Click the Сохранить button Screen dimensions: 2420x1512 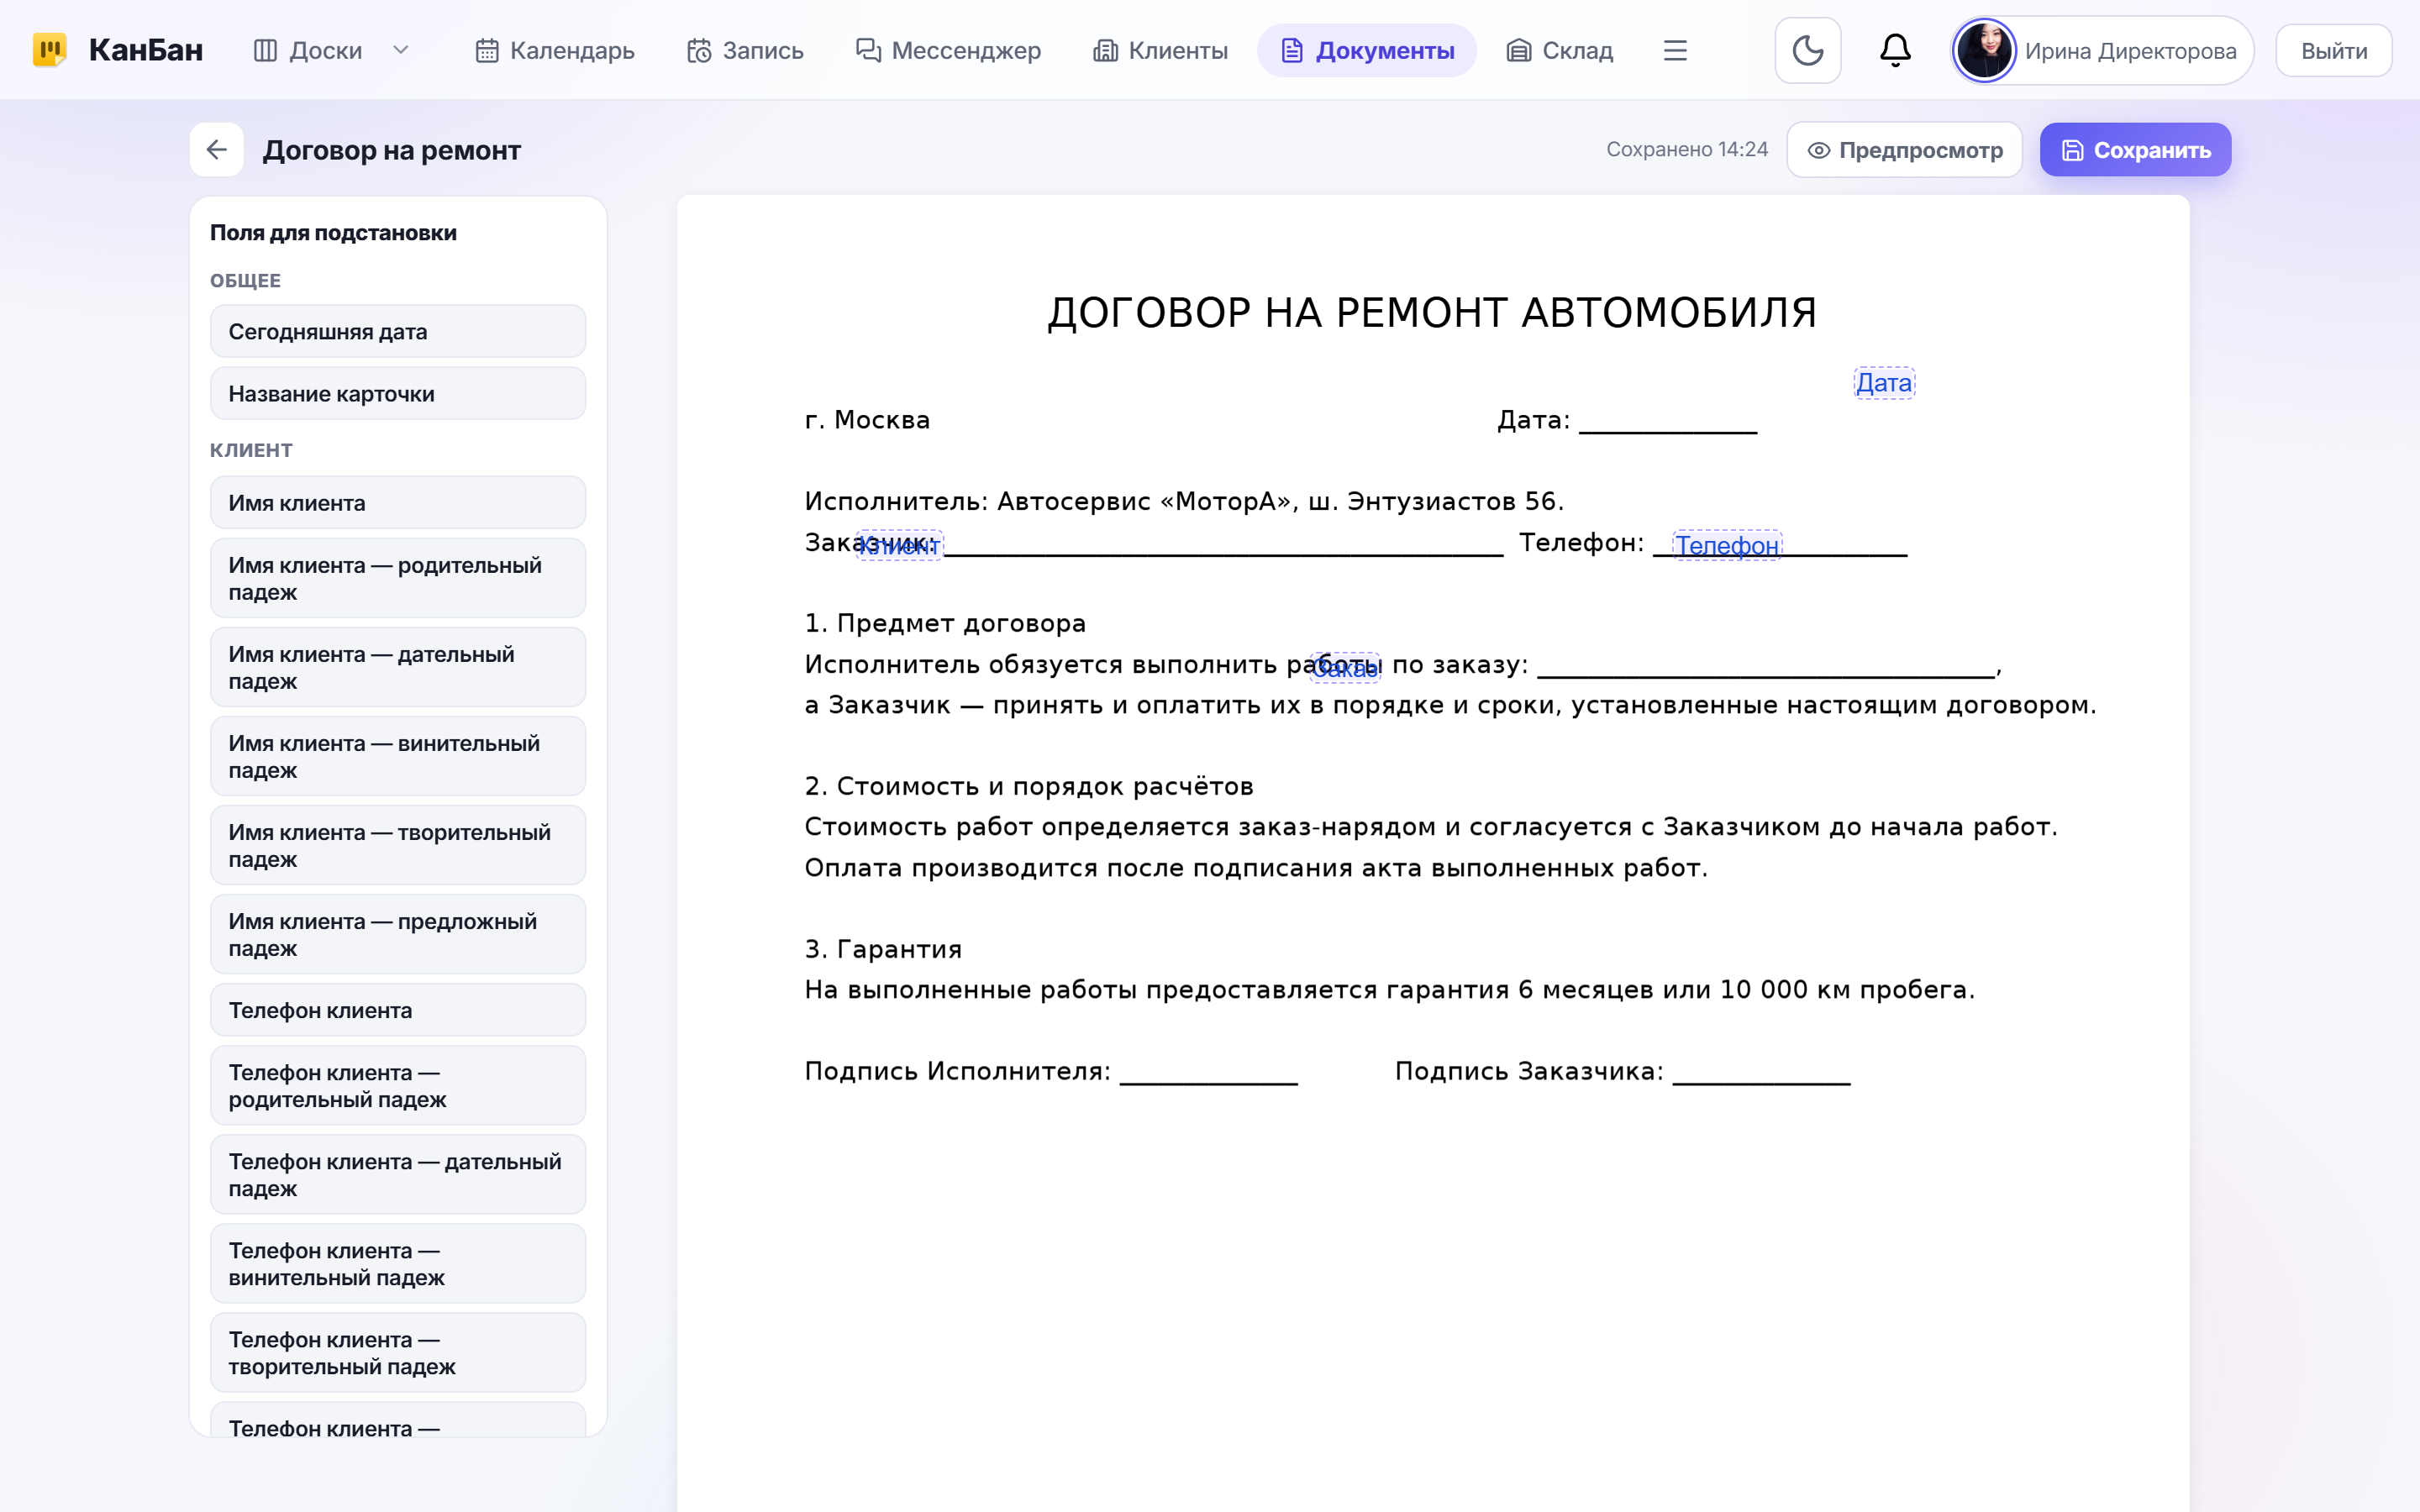click(x=2136, y=150)
